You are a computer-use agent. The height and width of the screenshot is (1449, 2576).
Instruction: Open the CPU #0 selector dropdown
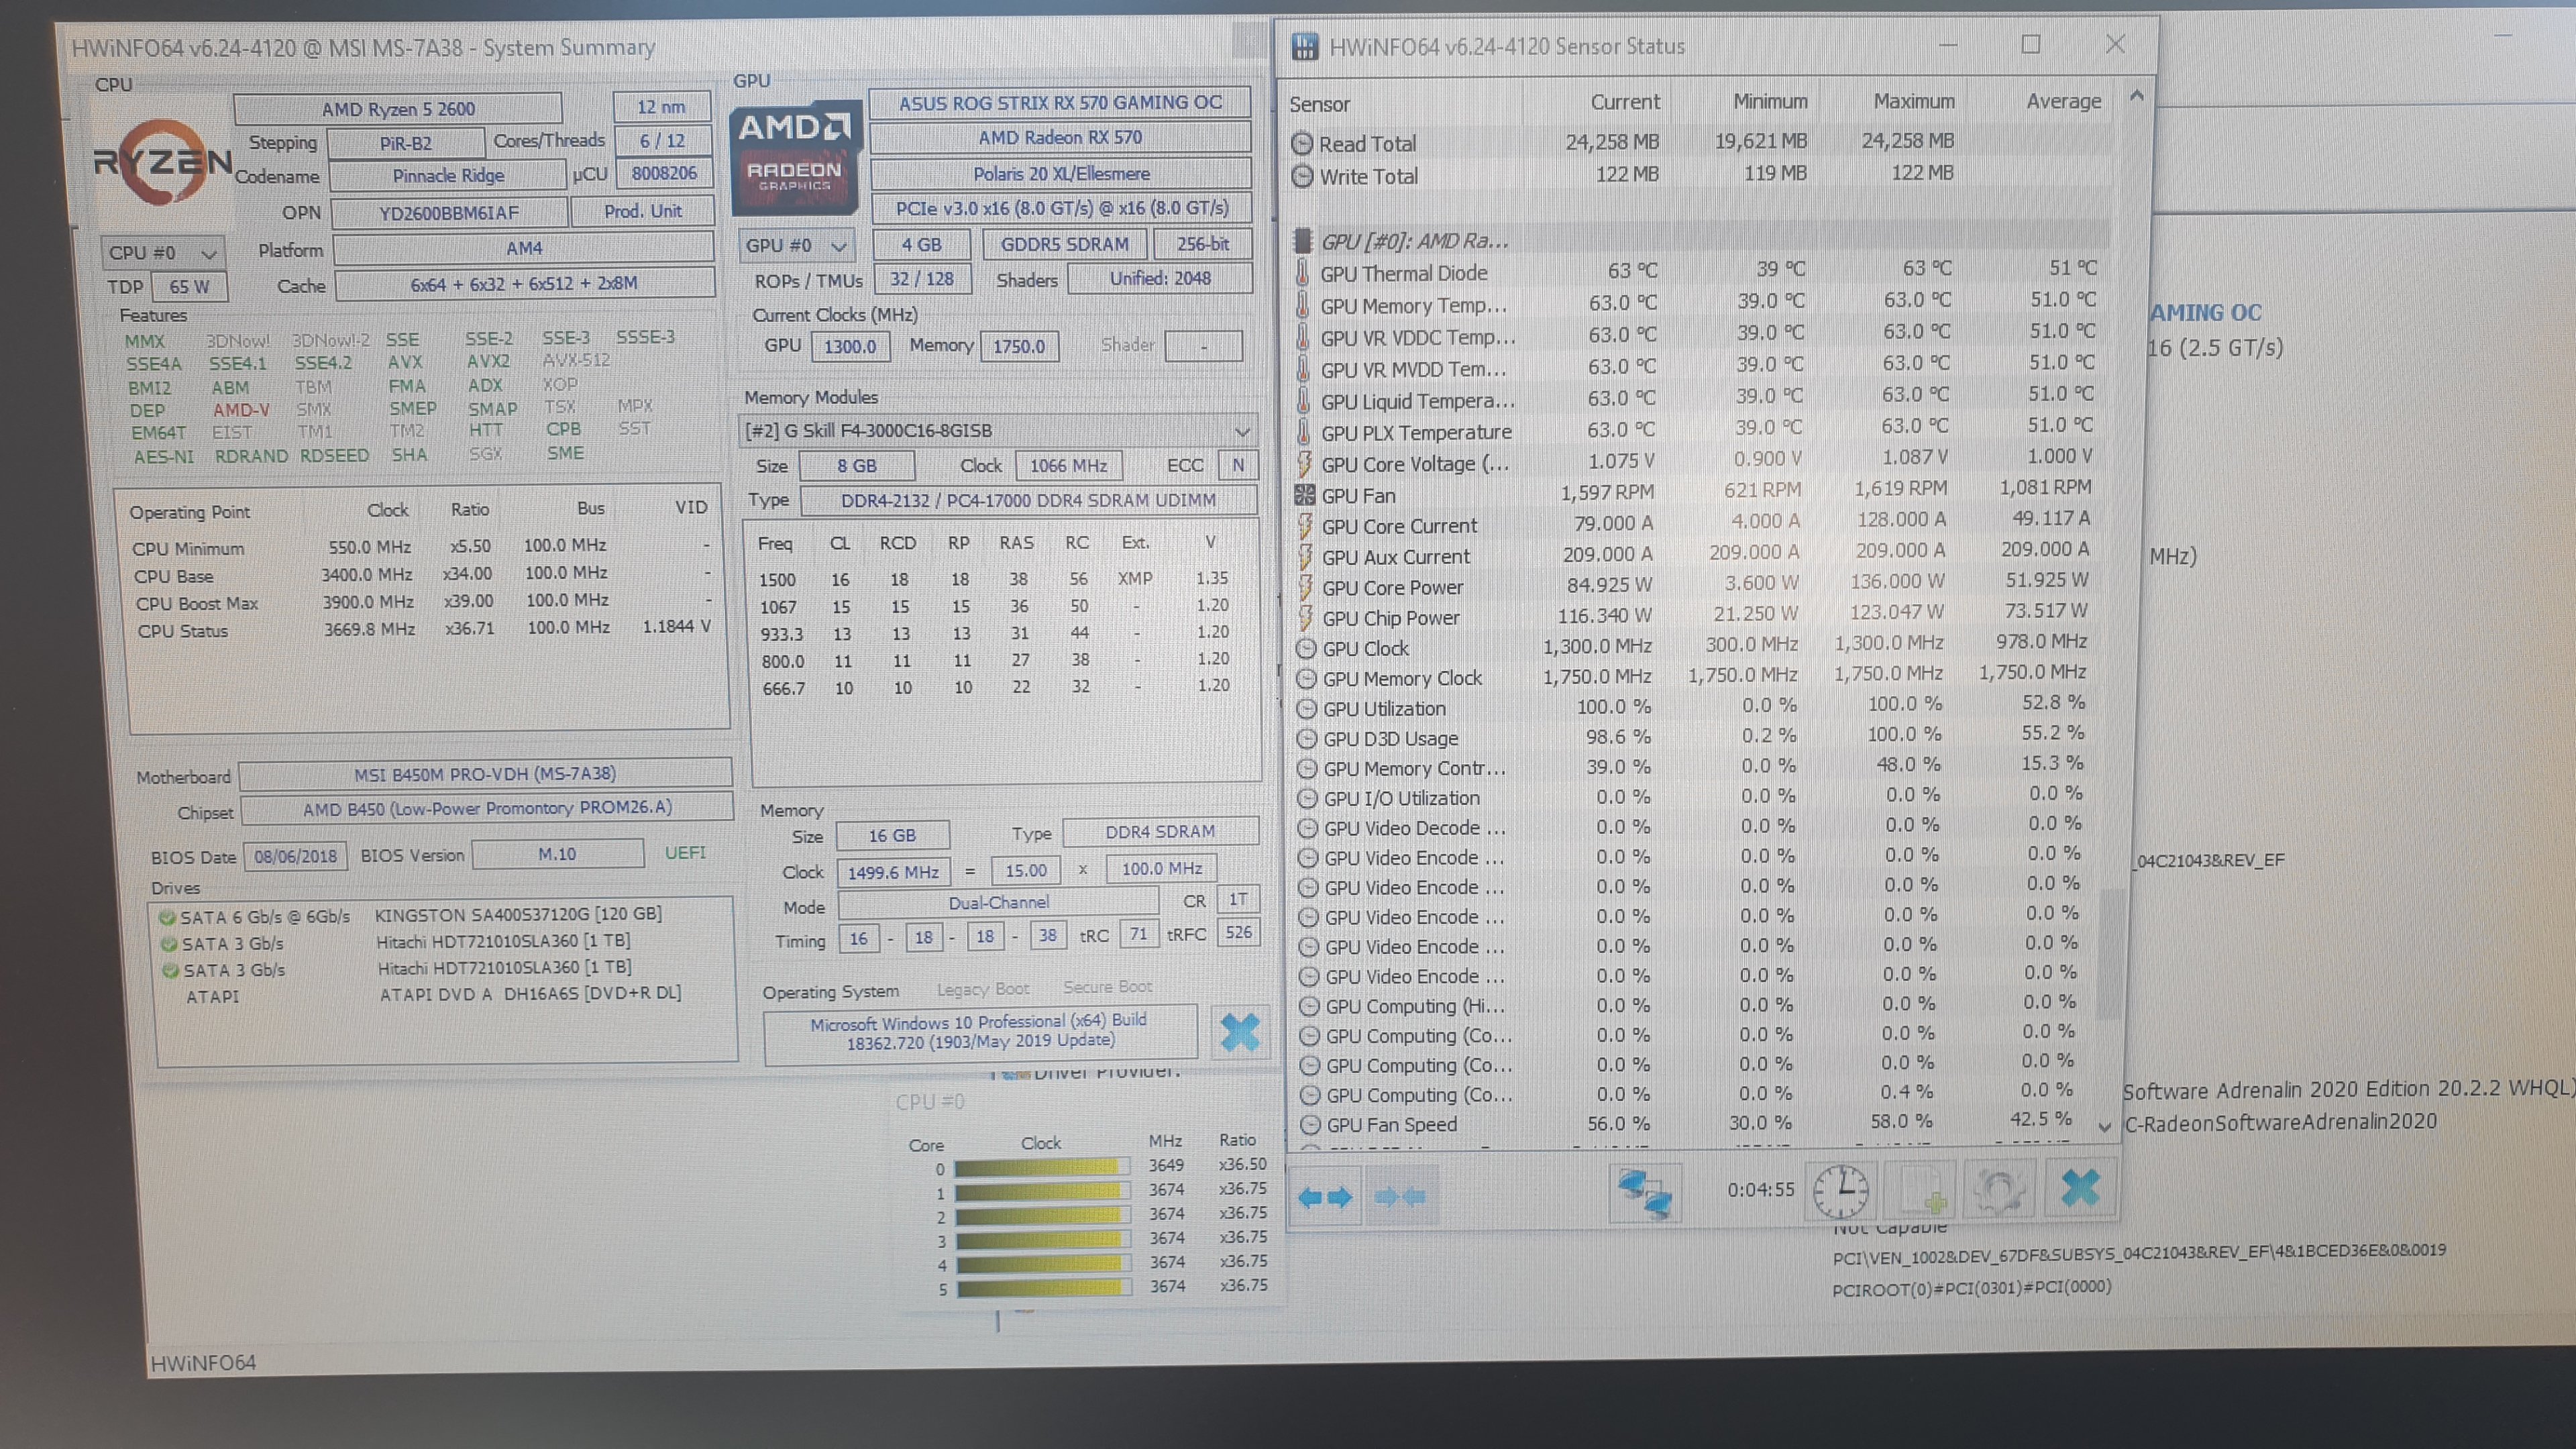tap(162, 253)
